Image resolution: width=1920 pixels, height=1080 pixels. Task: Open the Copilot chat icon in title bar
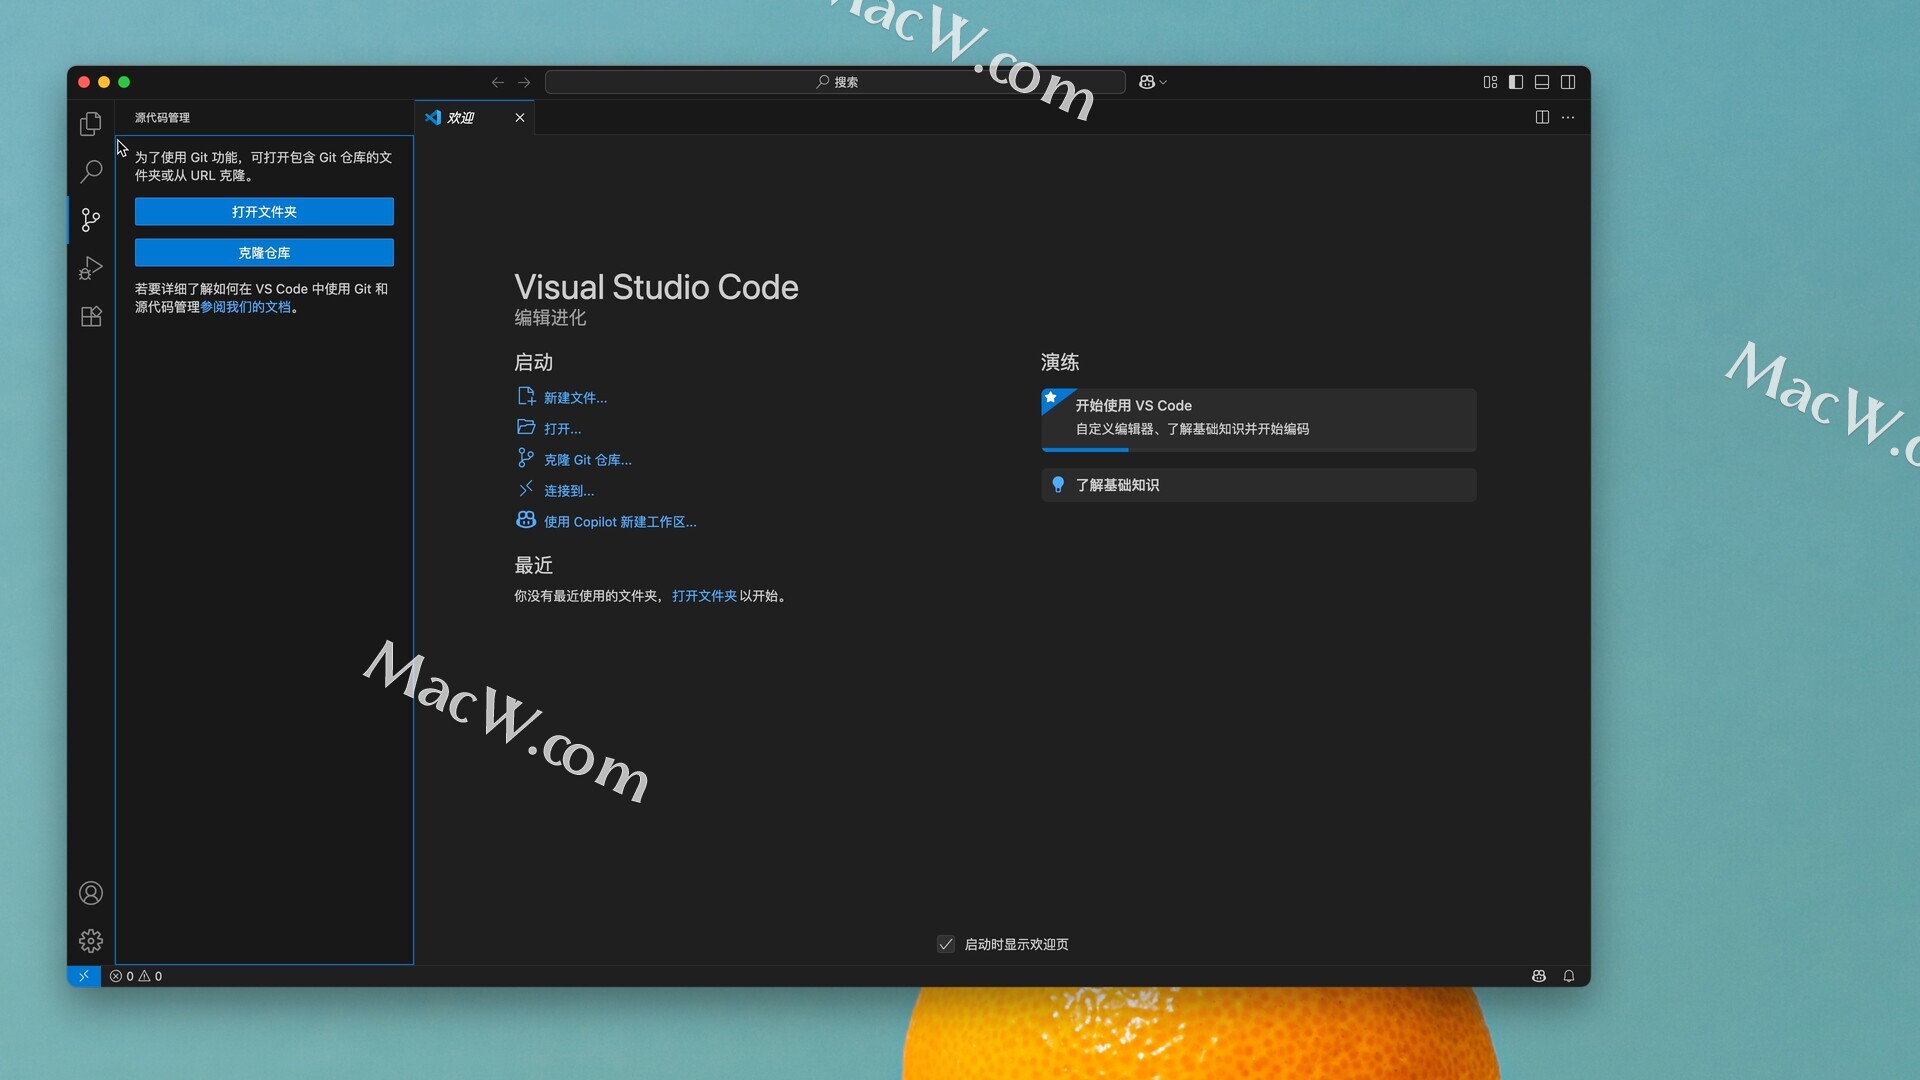click(x=1147, y=82)
